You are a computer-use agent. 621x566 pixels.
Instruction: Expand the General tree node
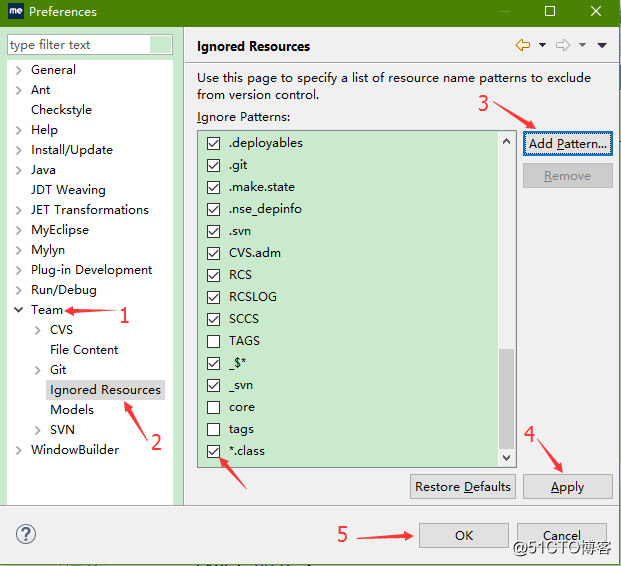[x=18, y=70]
